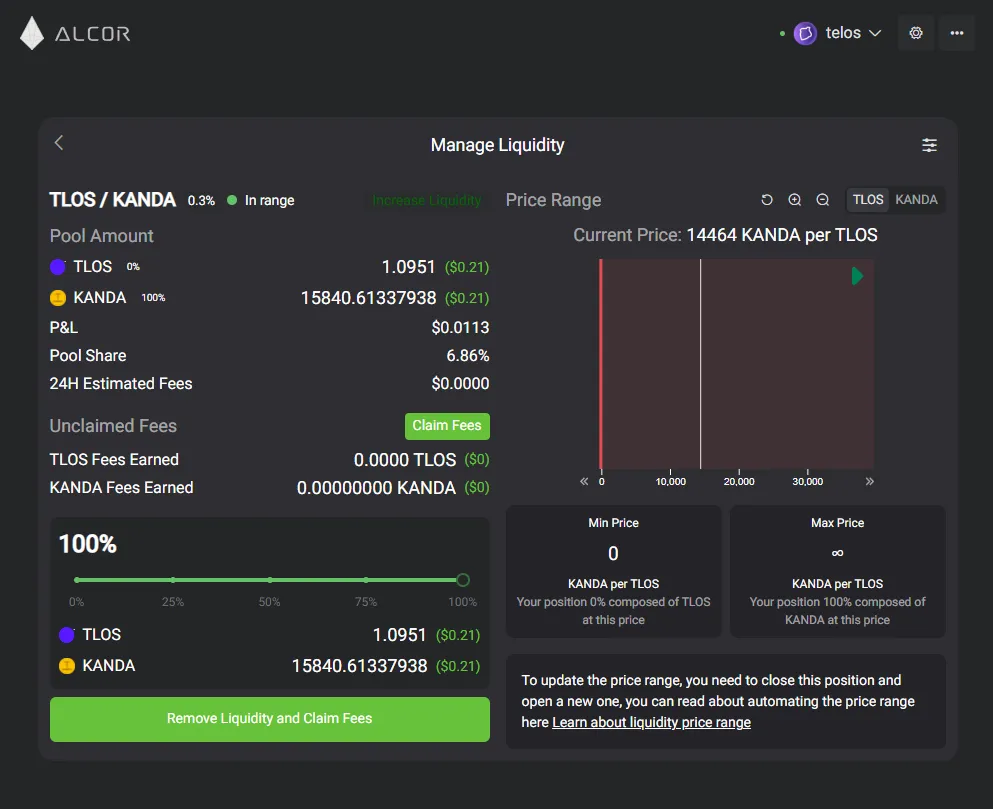This screenshot has height=809, width=993.
Task: Click the Manage Liquidity title
Action: [497, 145]
